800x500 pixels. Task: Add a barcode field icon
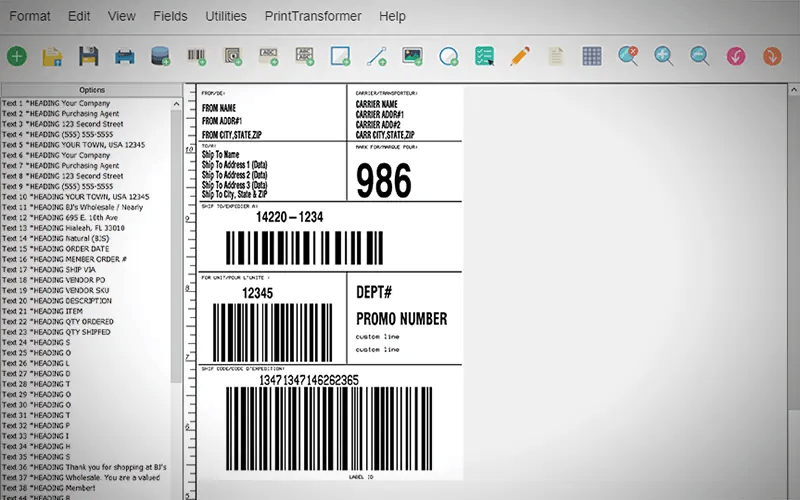196,56
